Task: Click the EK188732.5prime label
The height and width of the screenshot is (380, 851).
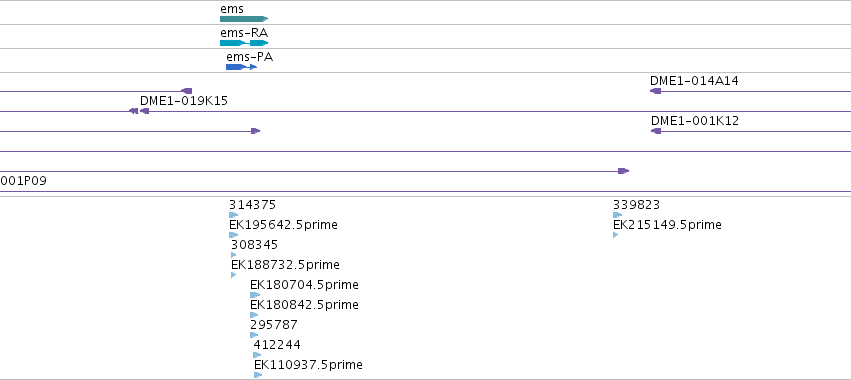Action: [285, 265]
